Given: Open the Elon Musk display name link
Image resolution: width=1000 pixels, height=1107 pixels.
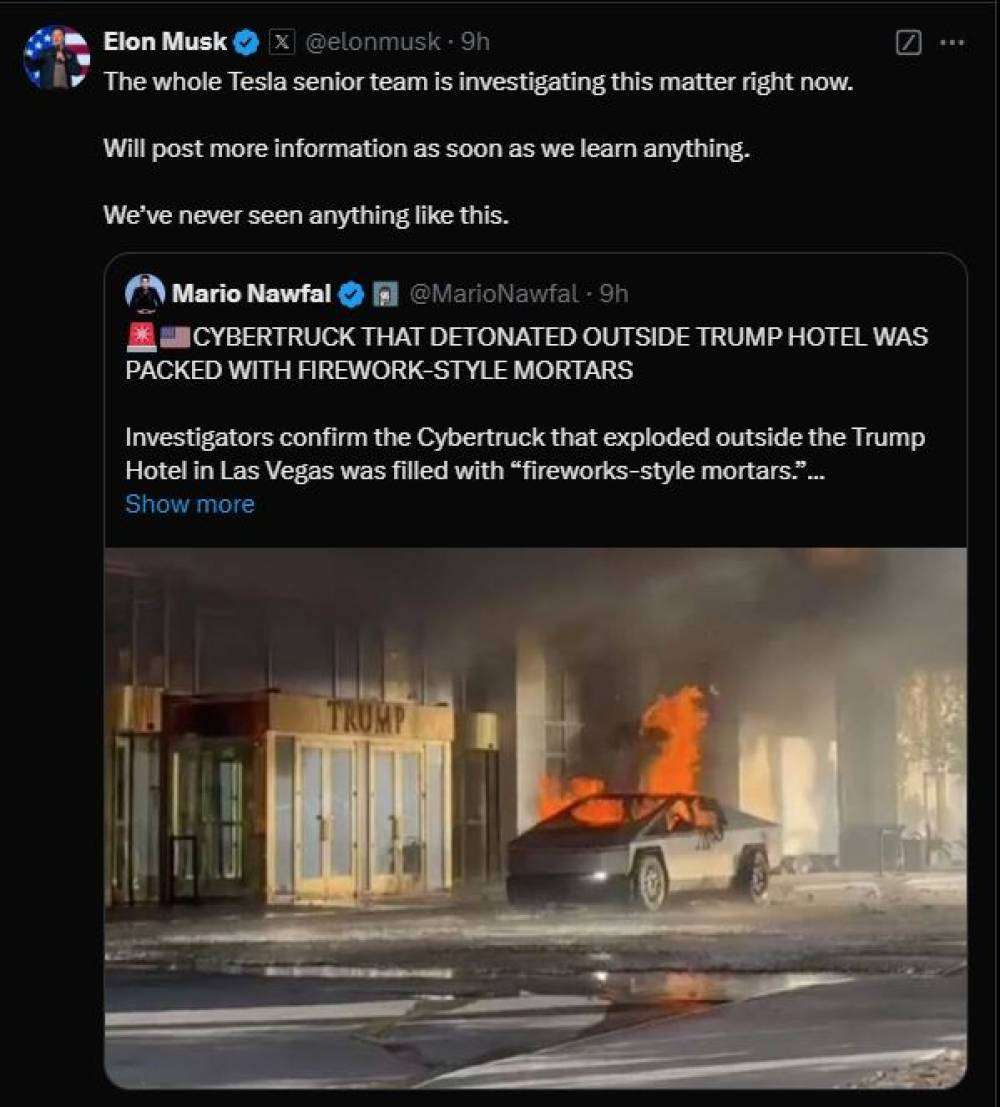Looking at the screenshot, I should tap(165, 42).
